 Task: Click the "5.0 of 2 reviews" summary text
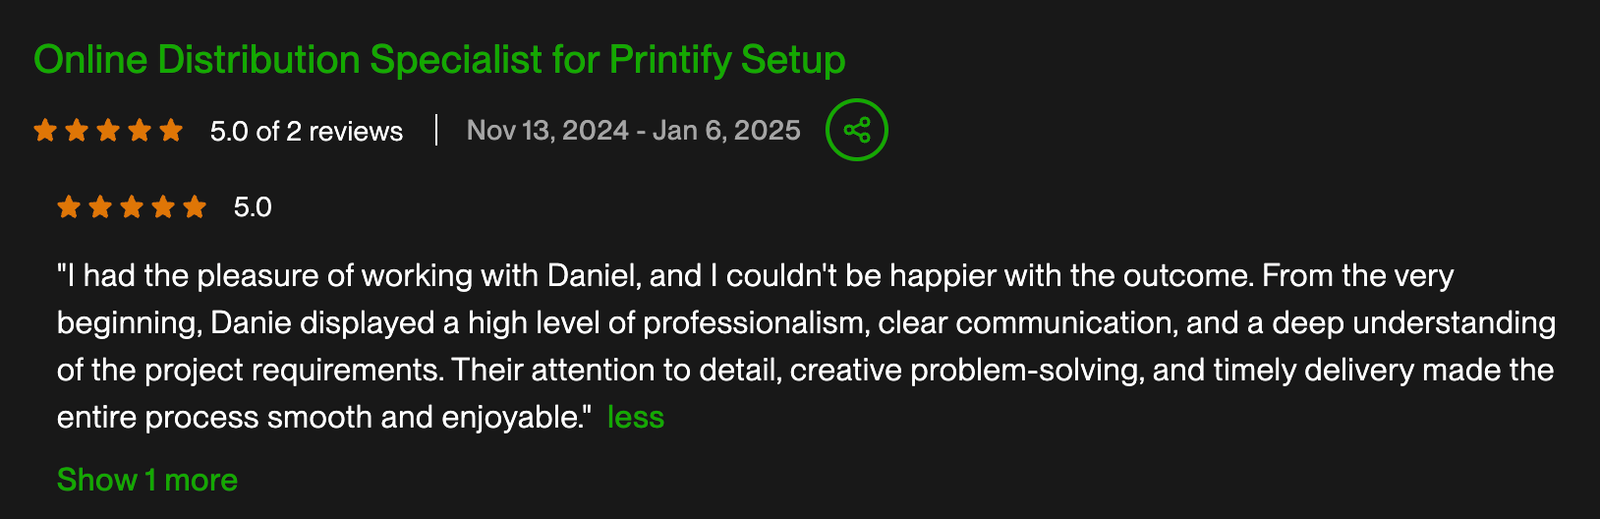coord(306,131)
